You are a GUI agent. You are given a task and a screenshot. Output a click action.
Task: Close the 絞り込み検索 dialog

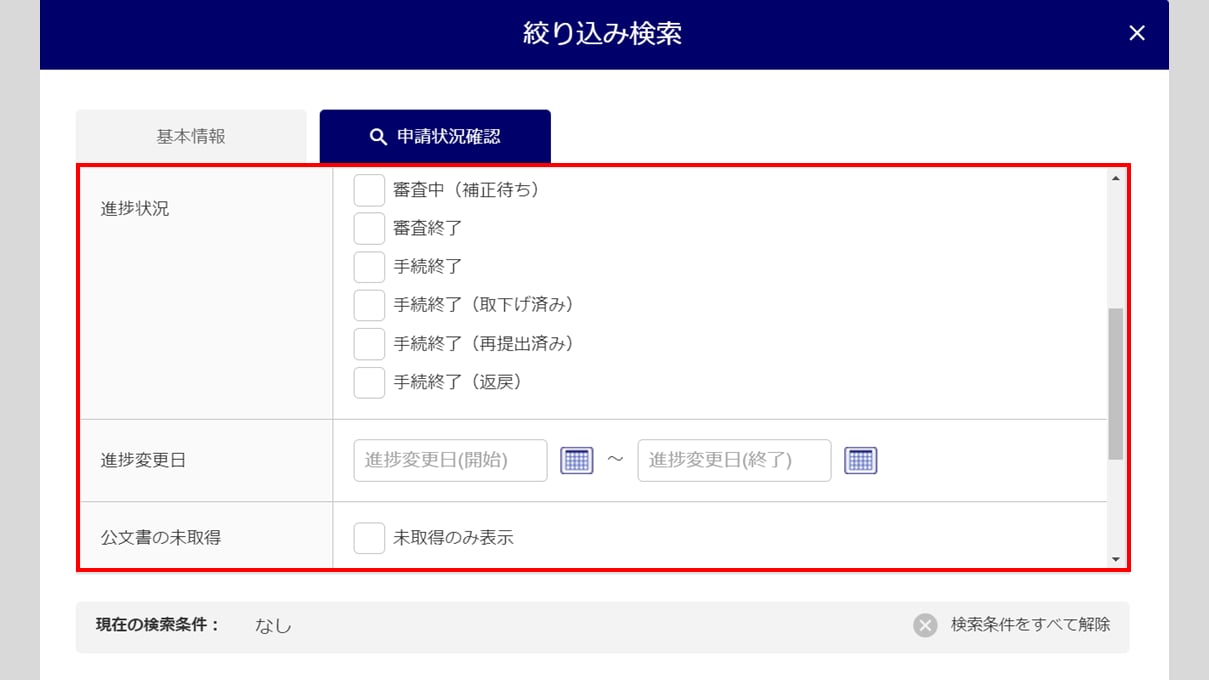pyautogui.click(x=1136, y=33)
